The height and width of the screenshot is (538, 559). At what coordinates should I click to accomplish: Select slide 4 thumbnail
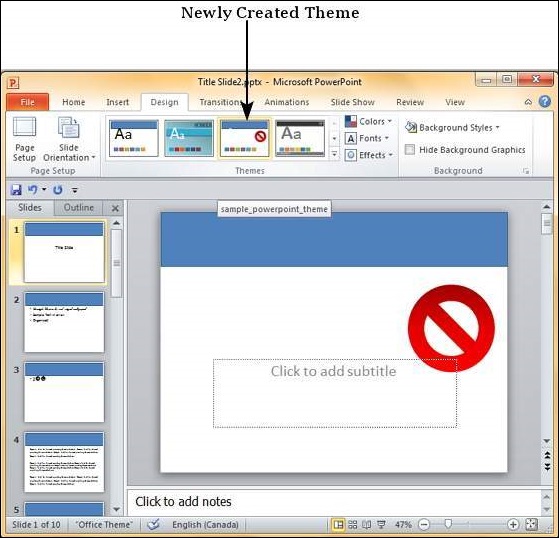coord(64,462)
